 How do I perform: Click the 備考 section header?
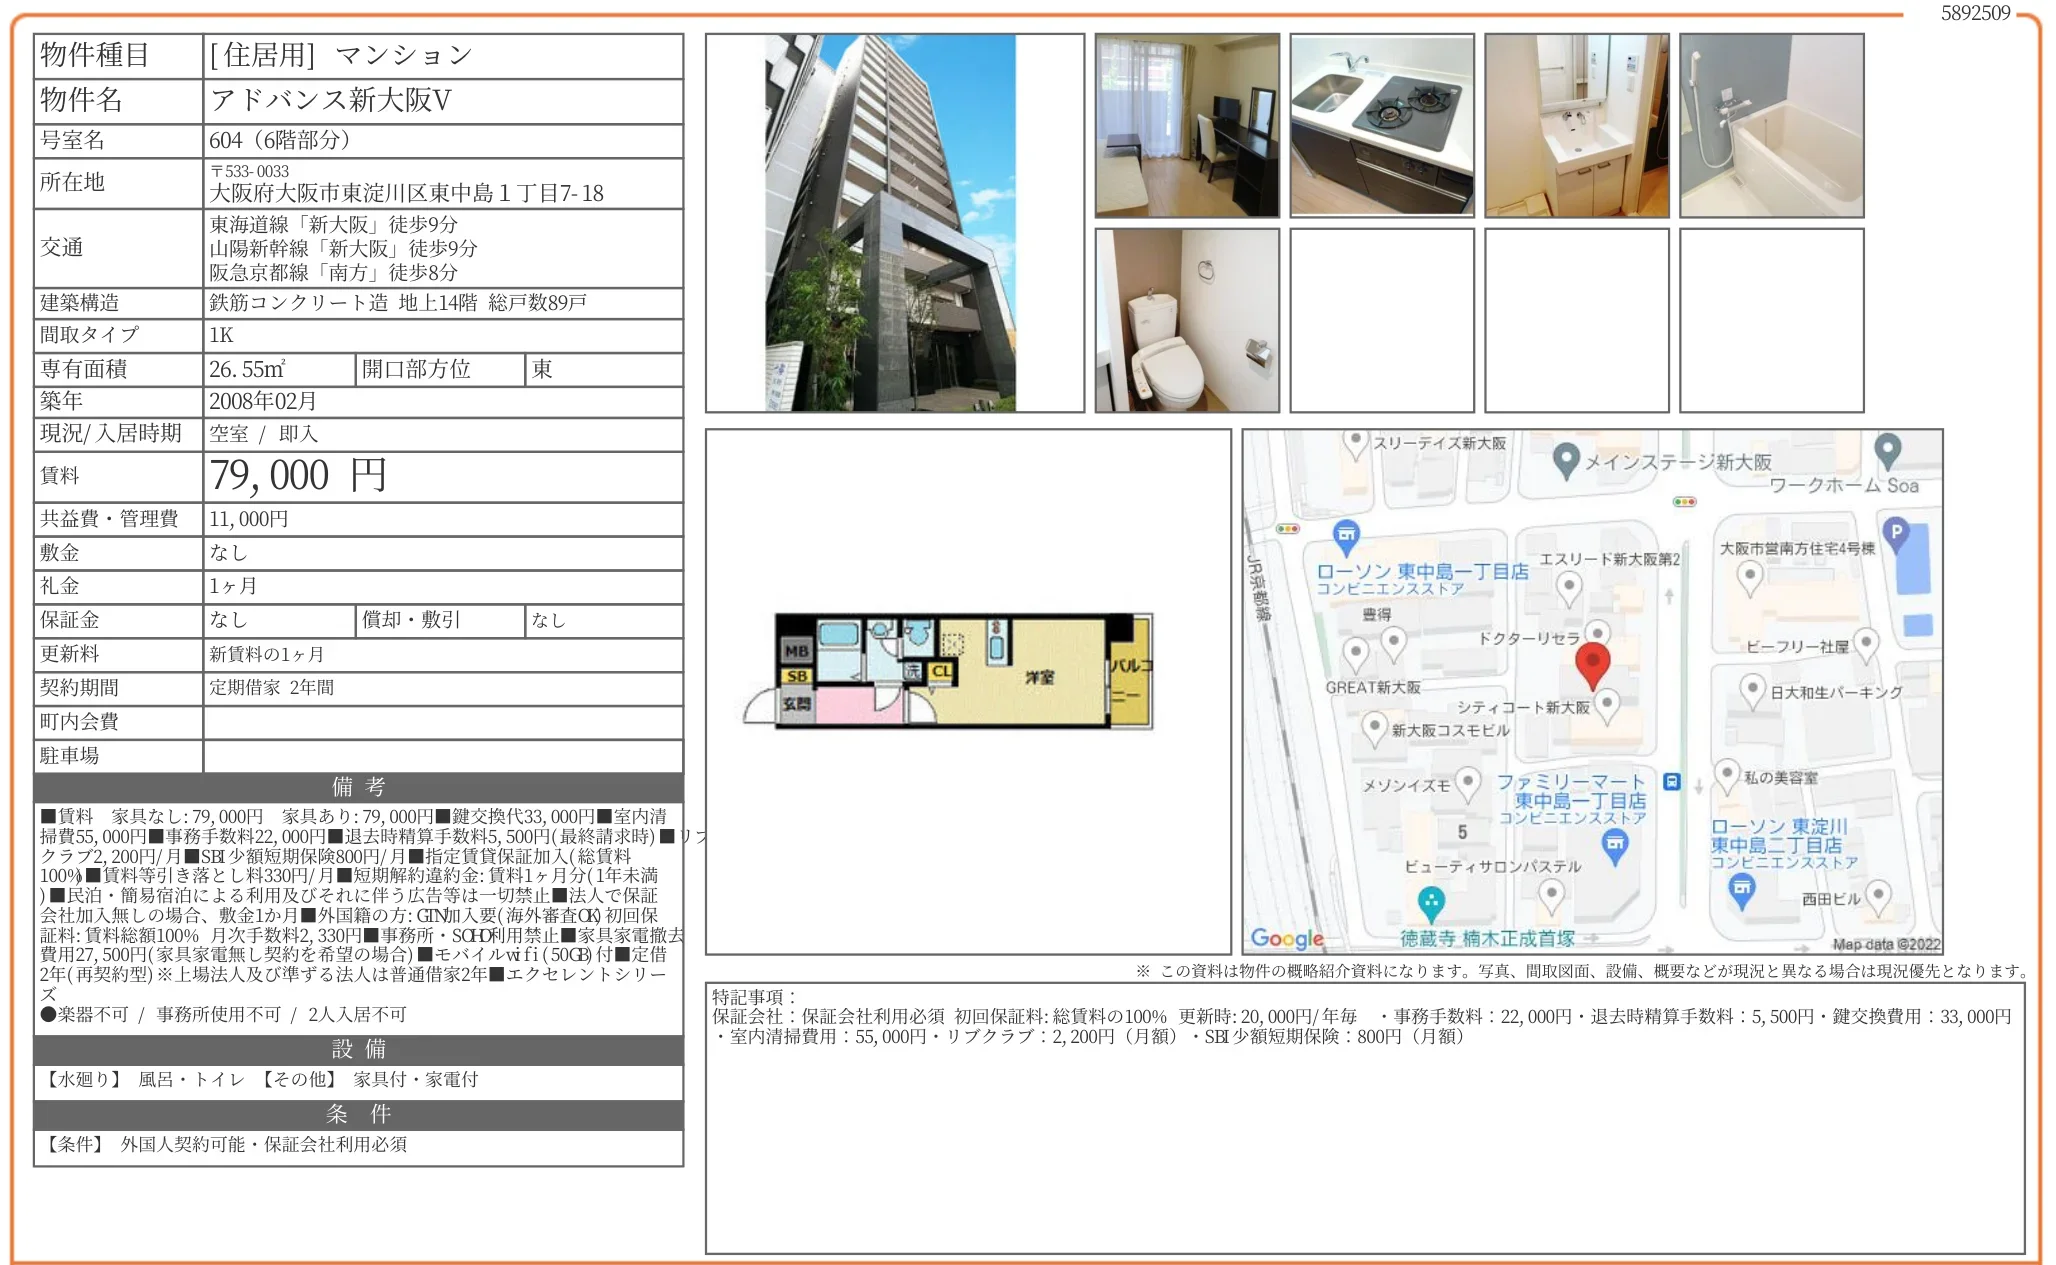(358, 787)
